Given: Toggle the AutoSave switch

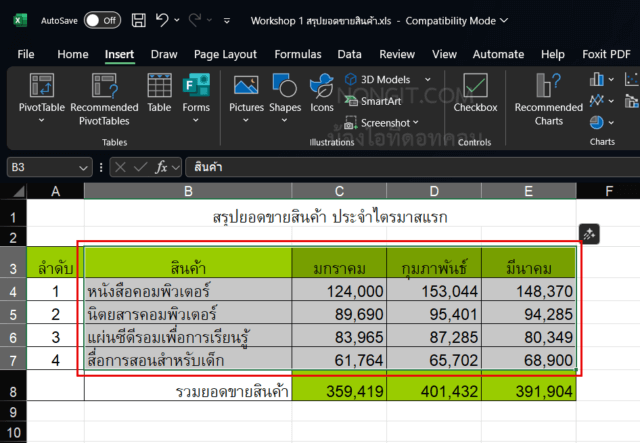Looking at the screenshot, I should tap(102, 20).
